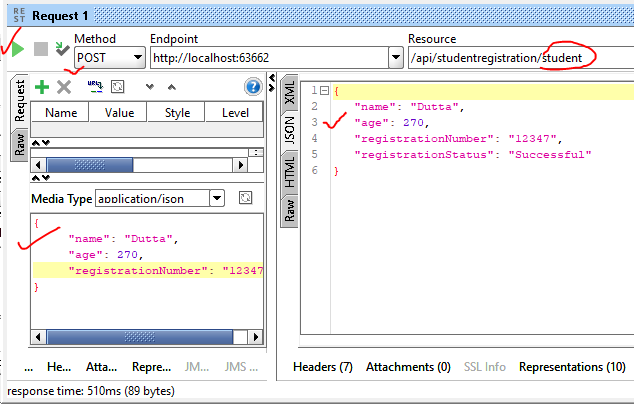Screen dimensions: 634x407
Task: Select the JSON response tab
Action: click(x=290, y=130)
